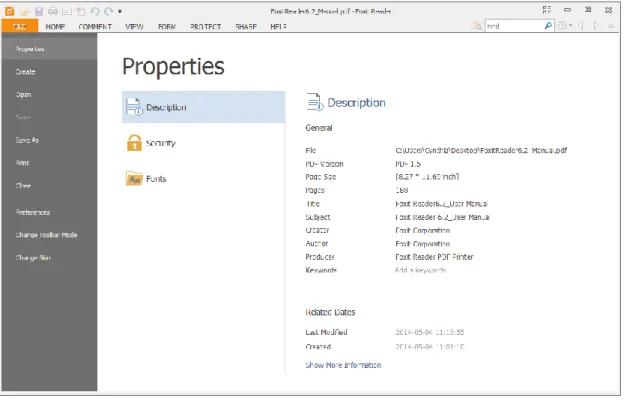Choose Change Toolbar Mode in sidebar
Screen dimensions: 624x404
point(49,234)
